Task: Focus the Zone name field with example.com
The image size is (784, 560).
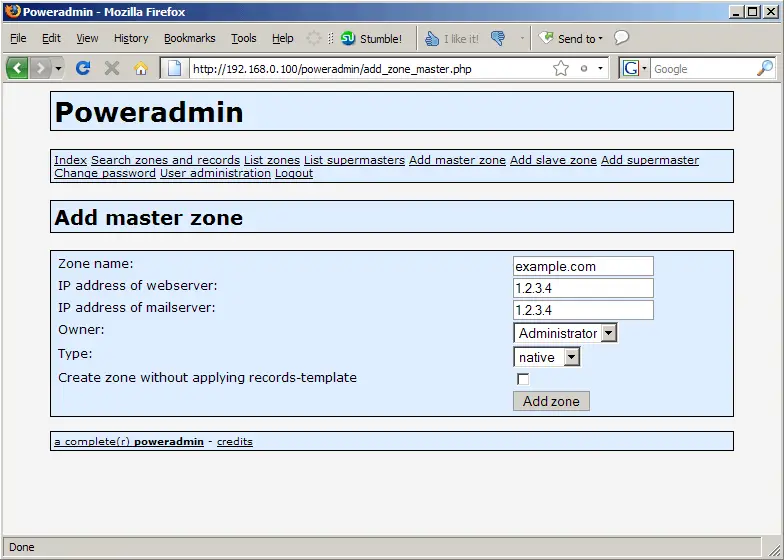Action: [x=584, y=266]
